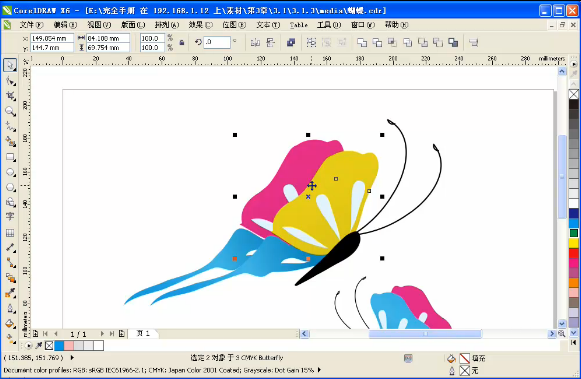Screen dimensions: 581x379
Task: Click the rotation angle field
Action: 217,42
